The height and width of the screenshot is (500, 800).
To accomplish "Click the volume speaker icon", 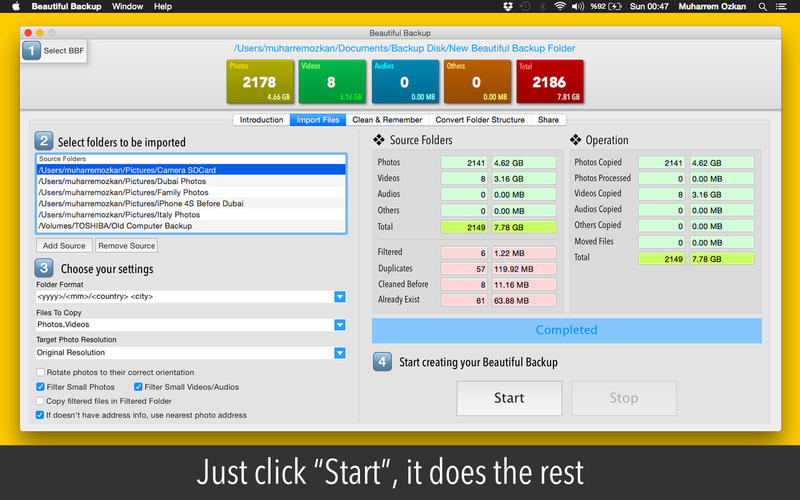I will 578,7.
